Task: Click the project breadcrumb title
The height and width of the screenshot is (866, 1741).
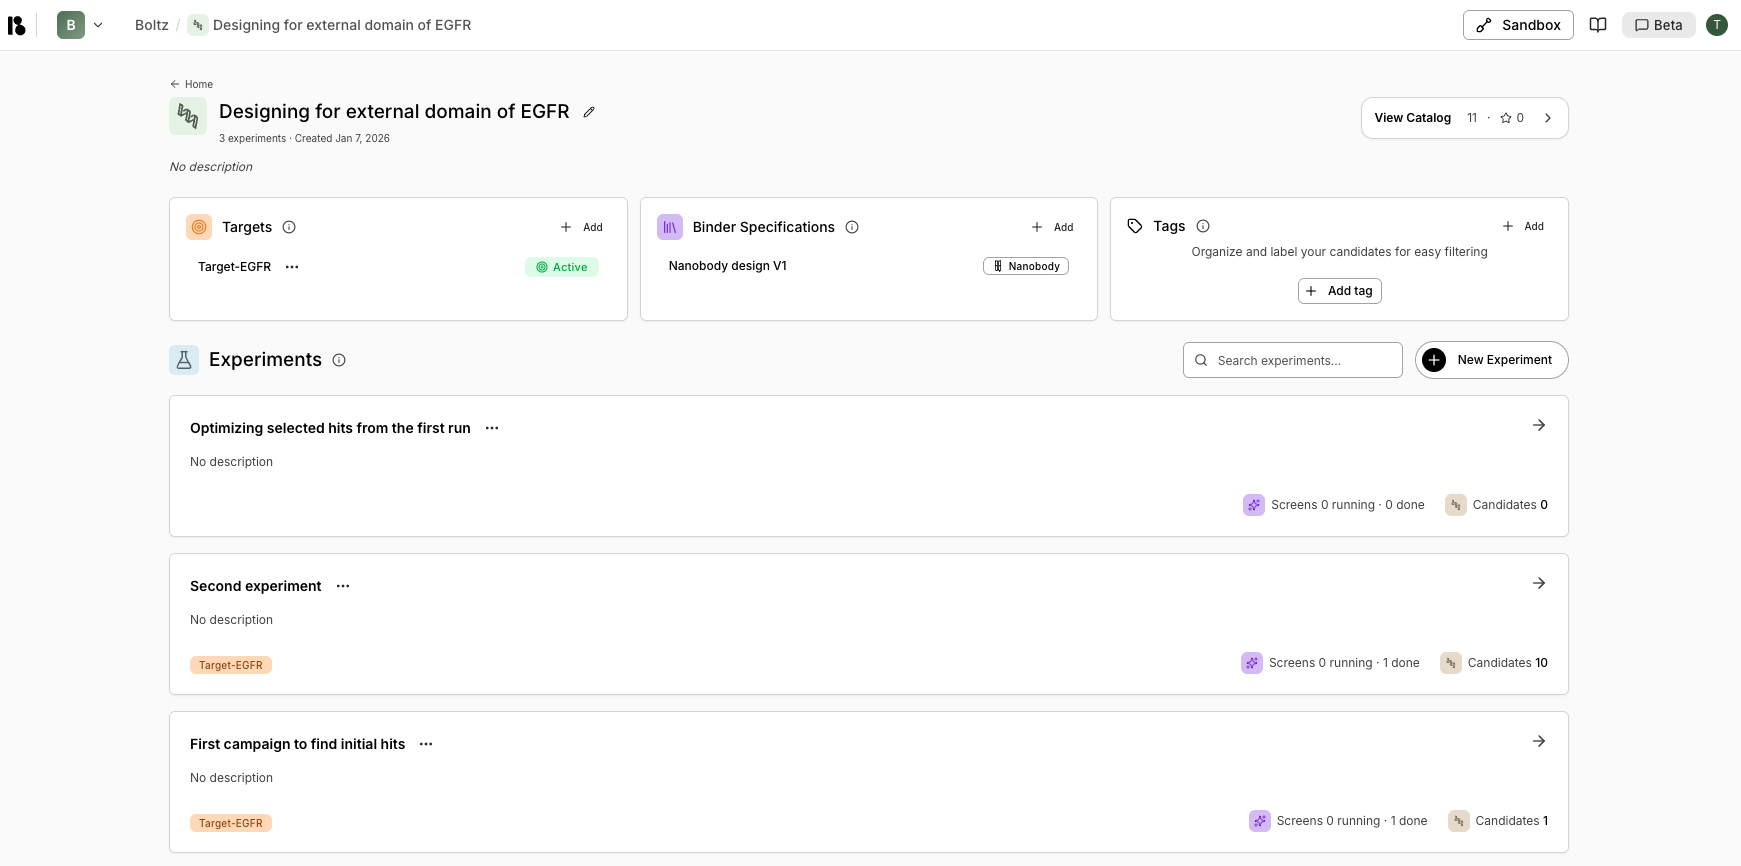Action: tap(342, 25)
